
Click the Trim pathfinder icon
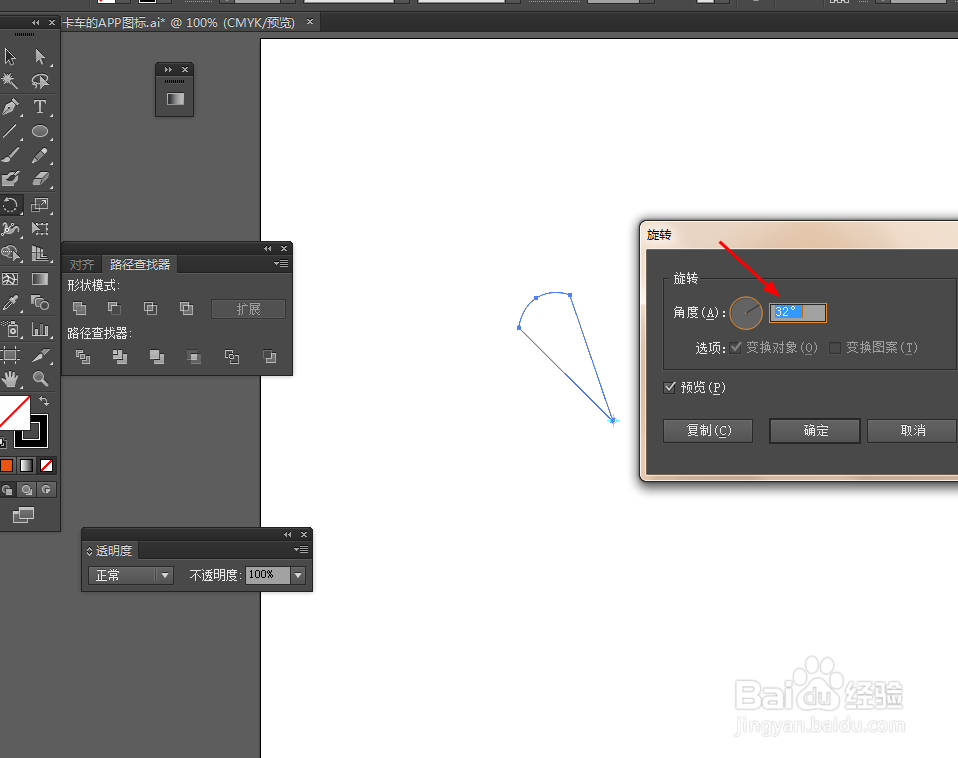[120, 357]
